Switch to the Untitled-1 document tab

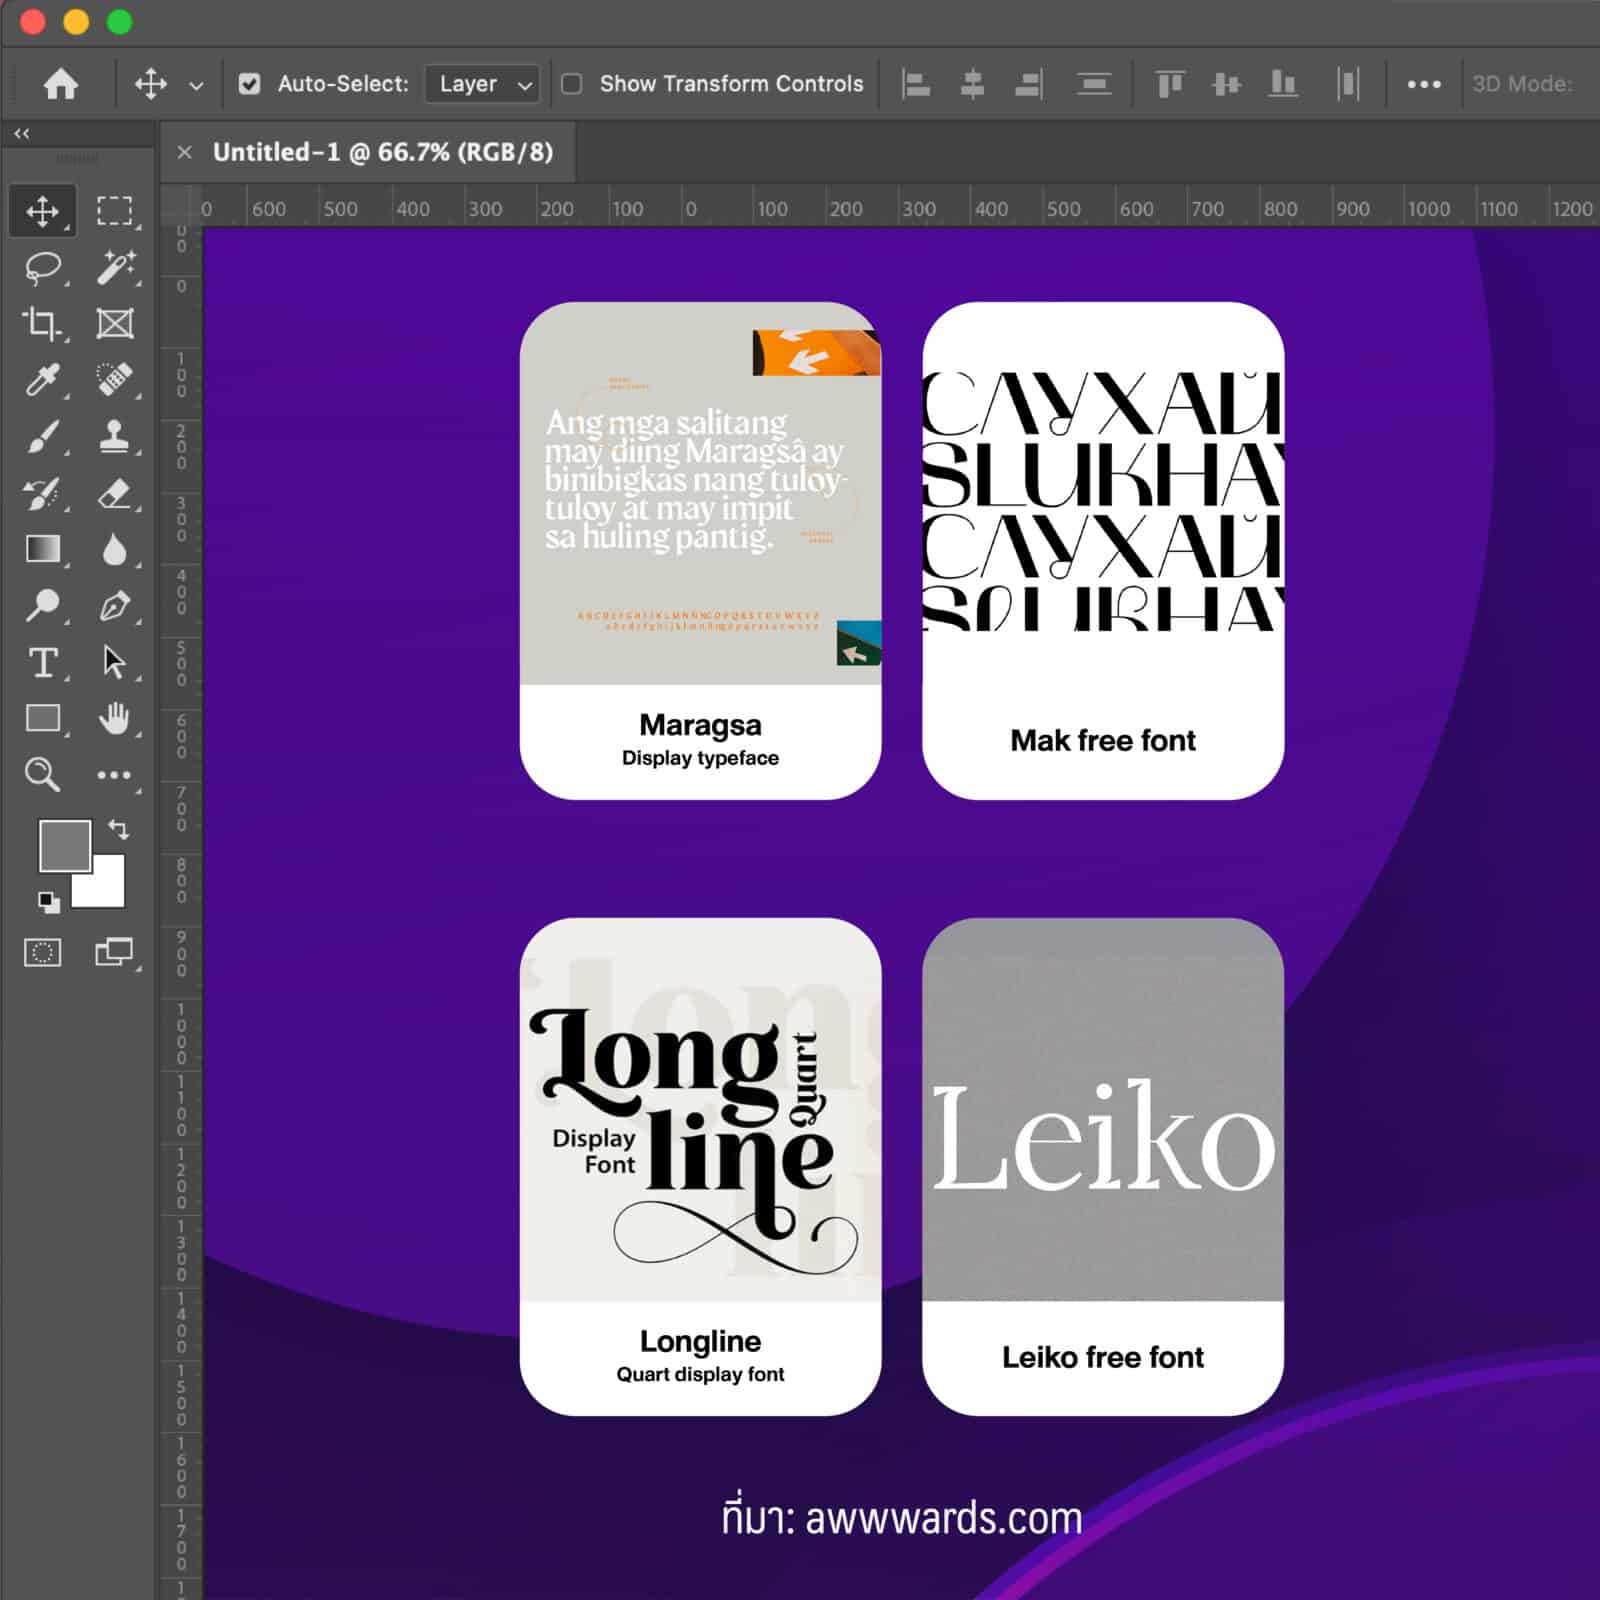coord(382,152)
